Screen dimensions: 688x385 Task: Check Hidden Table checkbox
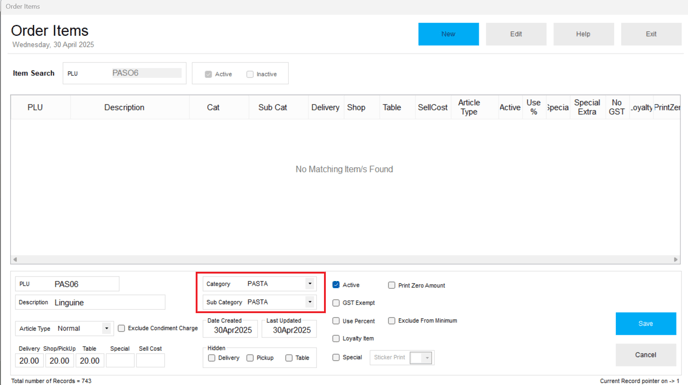pos(289,358)
